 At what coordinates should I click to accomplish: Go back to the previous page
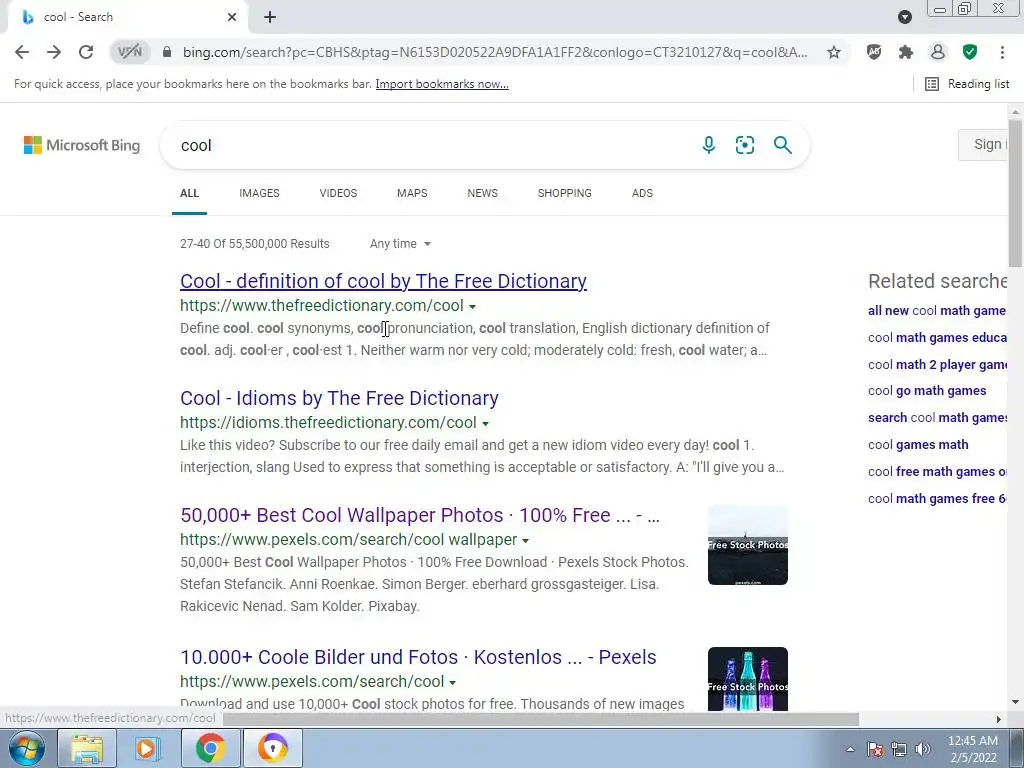point(22,52)
